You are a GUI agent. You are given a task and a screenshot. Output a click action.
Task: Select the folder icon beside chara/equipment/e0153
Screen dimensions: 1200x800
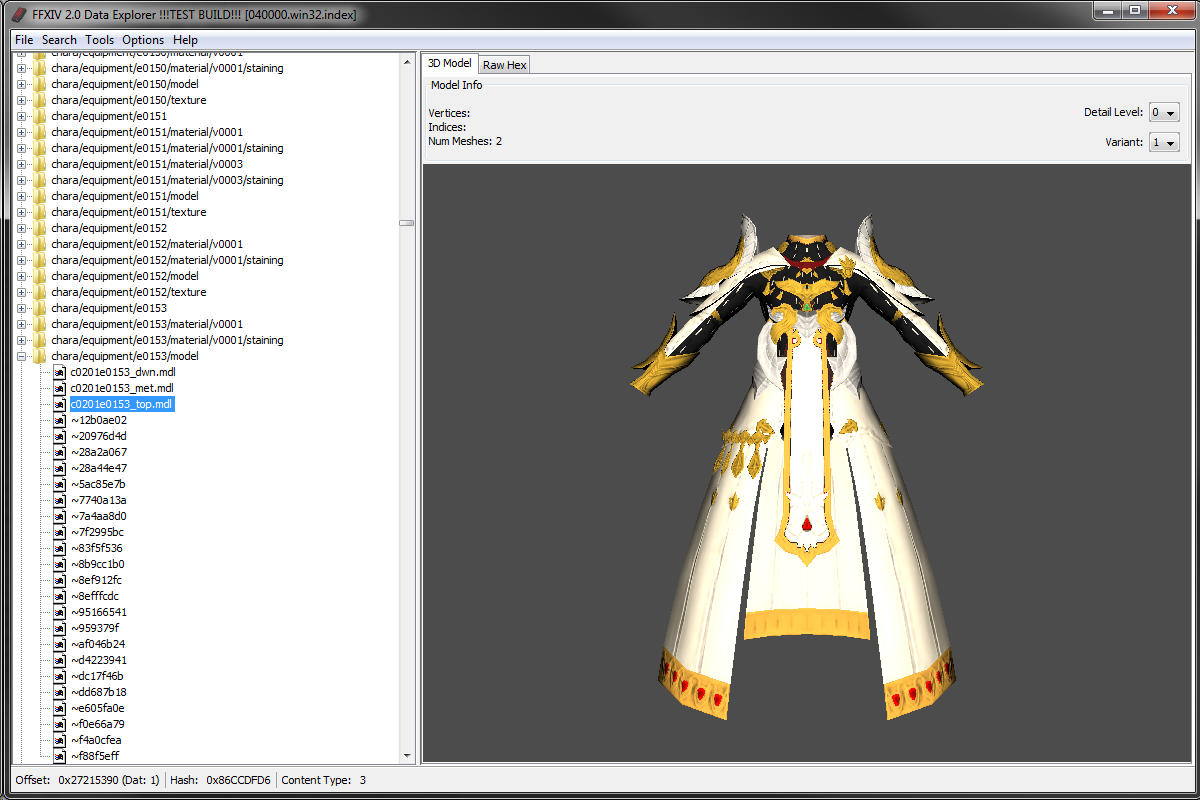point(40,308)
